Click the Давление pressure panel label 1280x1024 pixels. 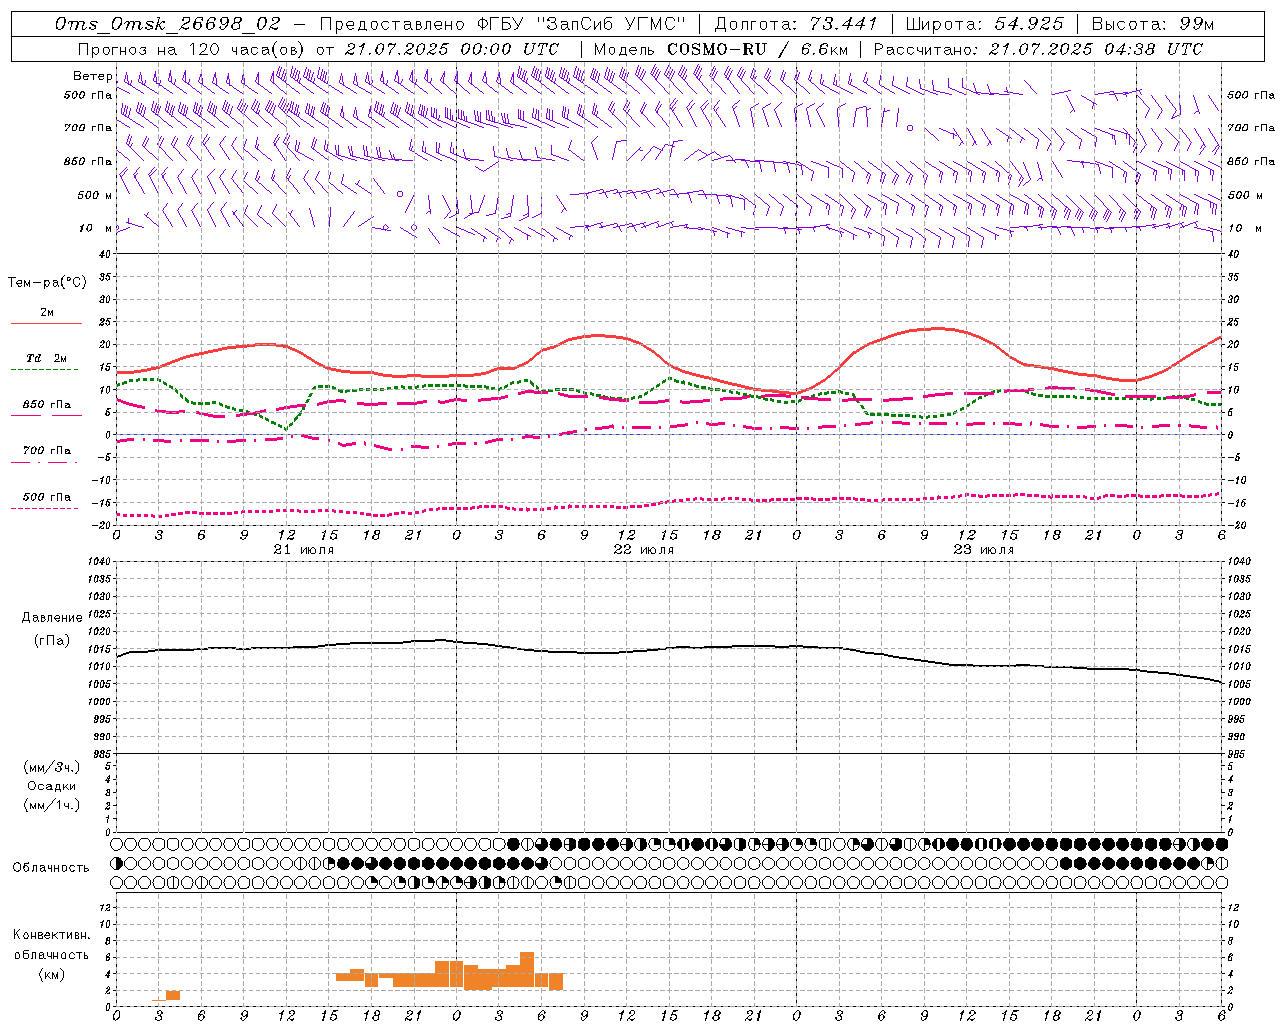52,618
